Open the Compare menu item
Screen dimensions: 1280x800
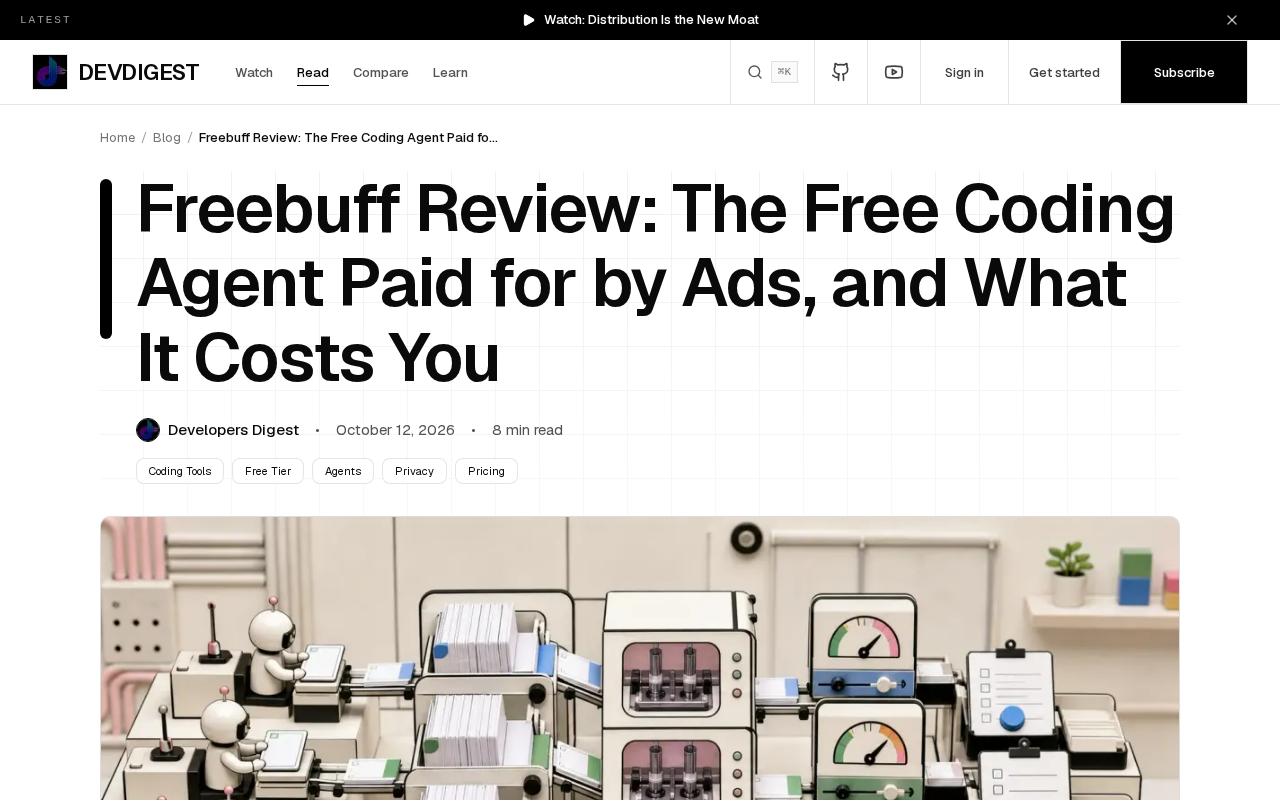(x=381, y=72)
